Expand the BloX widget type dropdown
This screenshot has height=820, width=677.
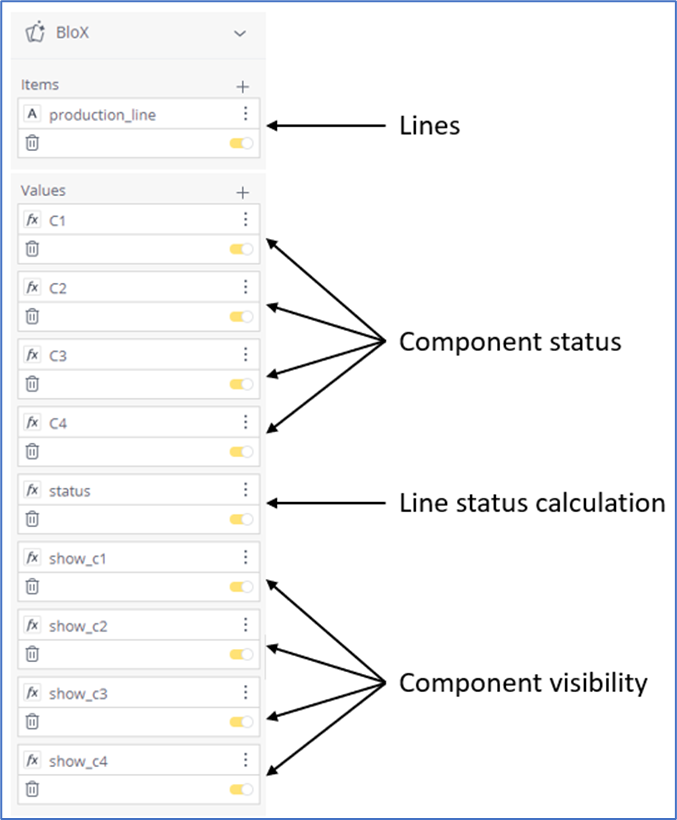point(240,33)
